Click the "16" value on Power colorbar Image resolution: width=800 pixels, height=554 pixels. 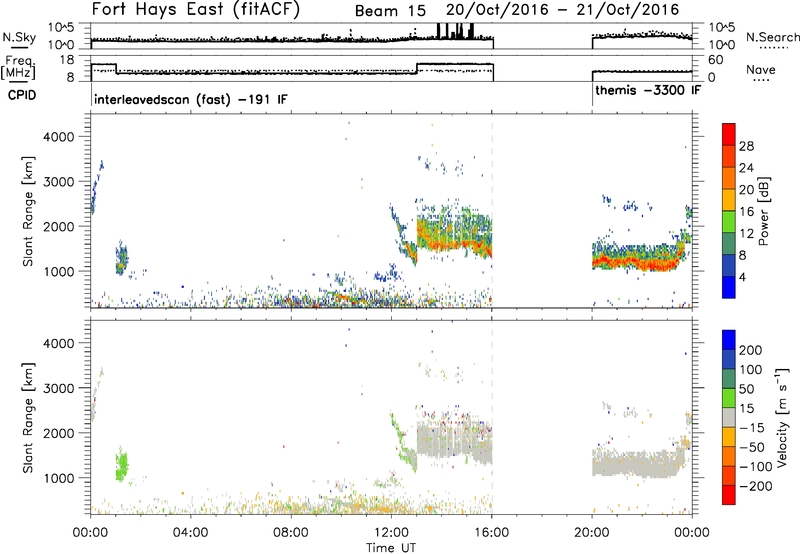click(746, 211)
